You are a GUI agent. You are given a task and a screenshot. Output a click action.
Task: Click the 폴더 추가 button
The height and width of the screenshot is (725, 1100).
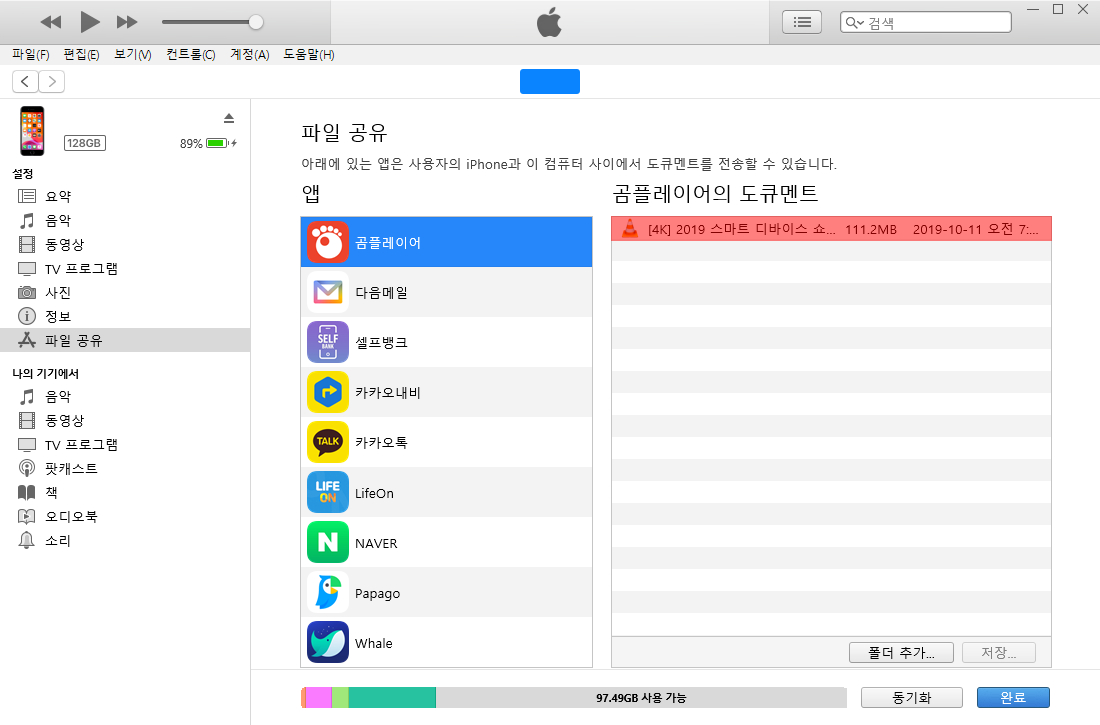[x=901, y=651]
